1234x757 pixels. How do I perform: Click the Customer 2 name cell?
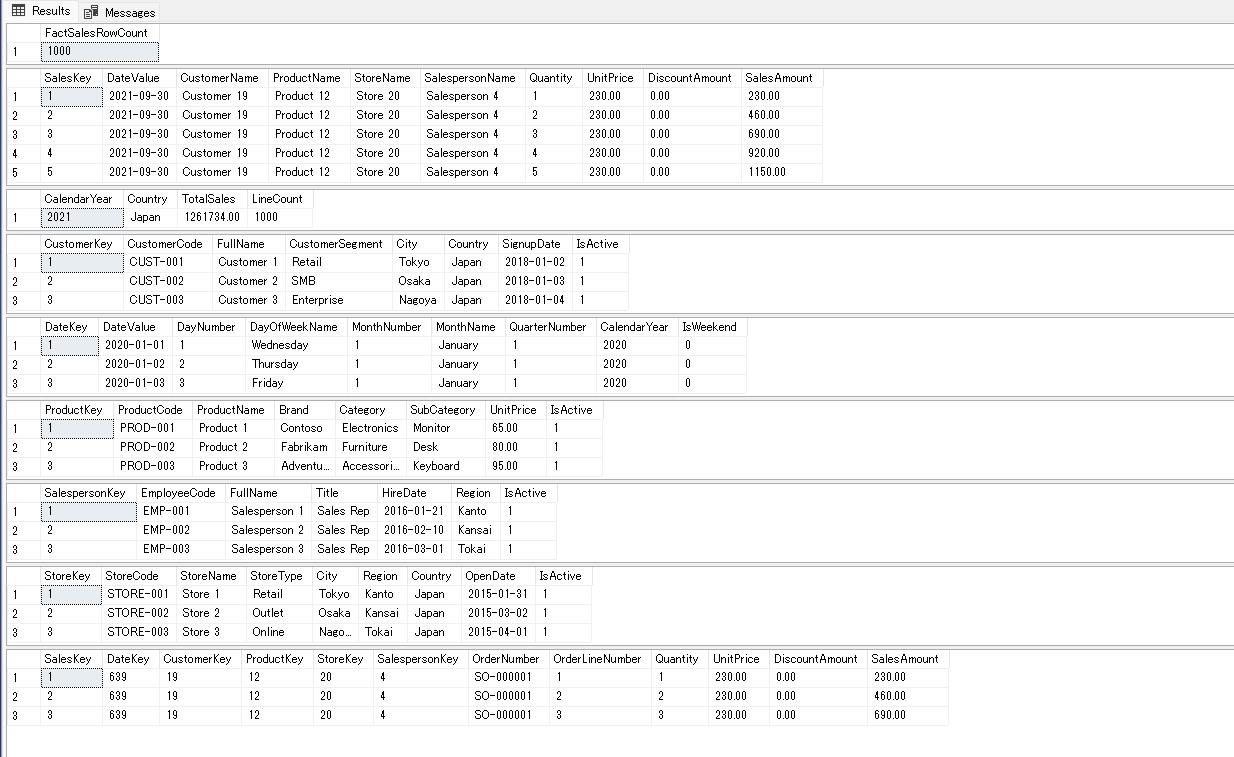coord(249,281)
